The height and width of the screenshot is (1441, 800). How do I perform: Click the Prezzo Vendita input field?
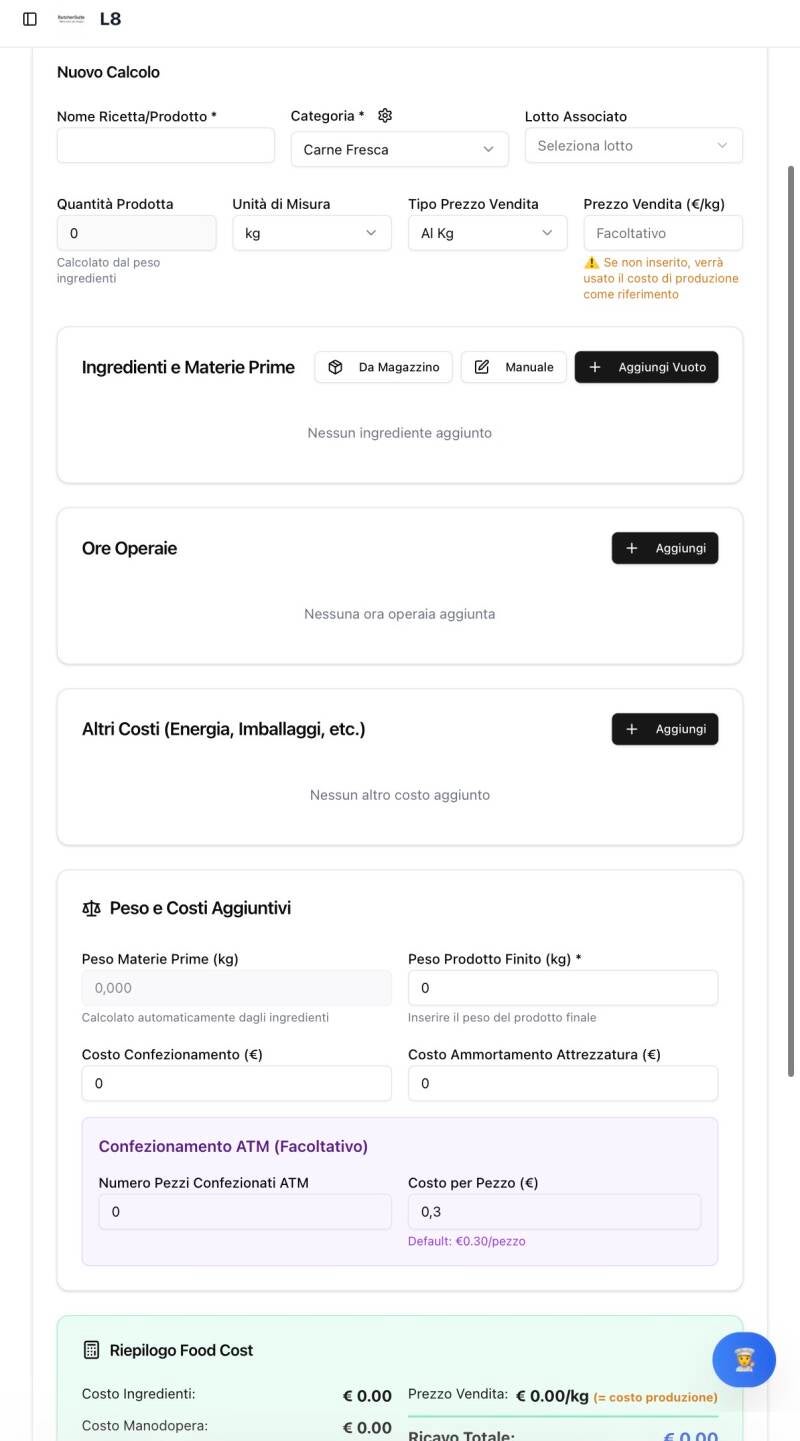(x=662, y=233)
